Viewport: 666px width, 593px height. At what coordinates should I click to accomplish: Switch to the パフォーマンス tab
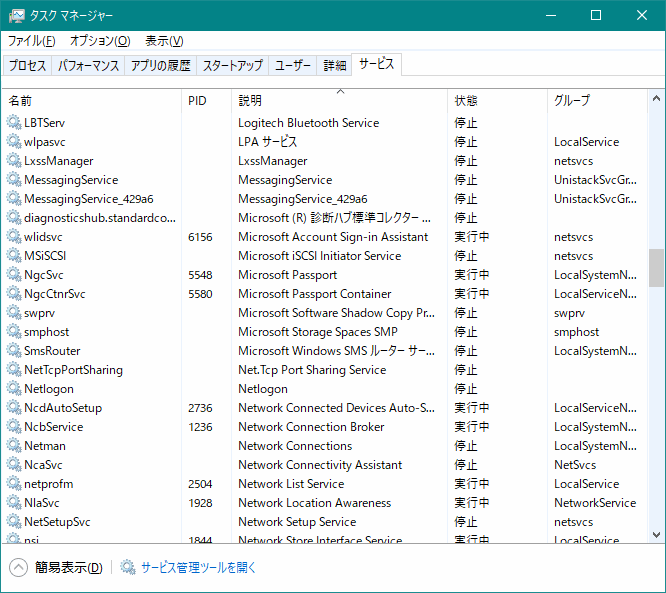tap(88, 65)
